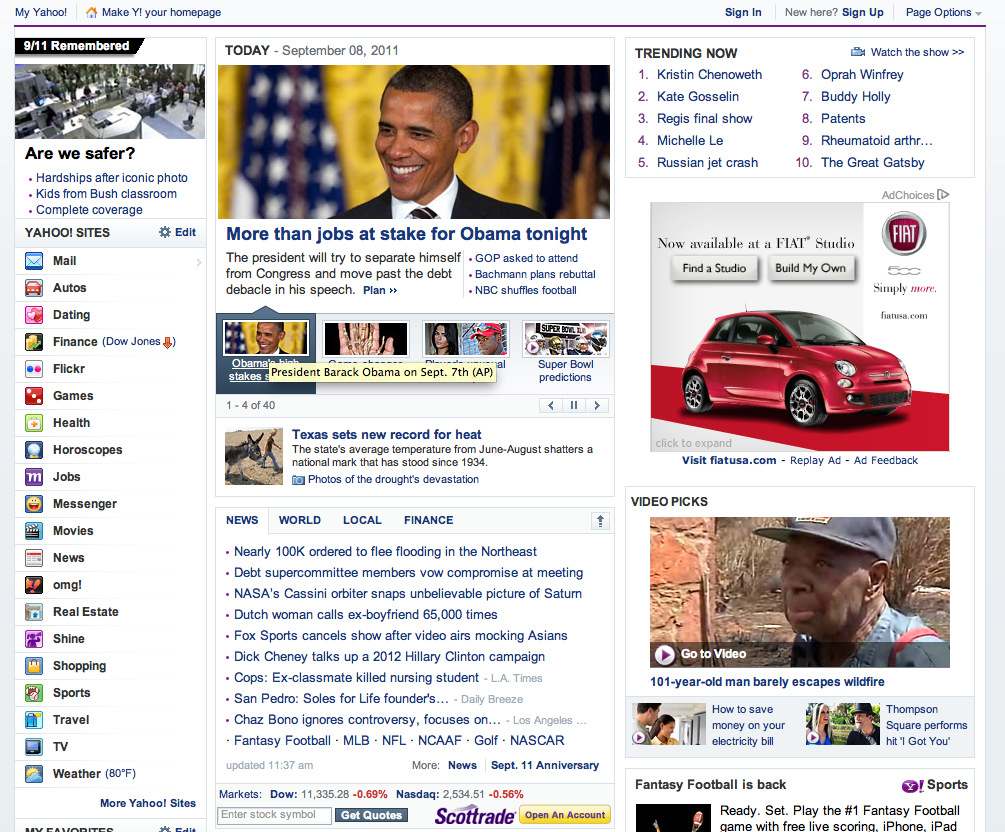Click the Shine icon

(34, 638)
